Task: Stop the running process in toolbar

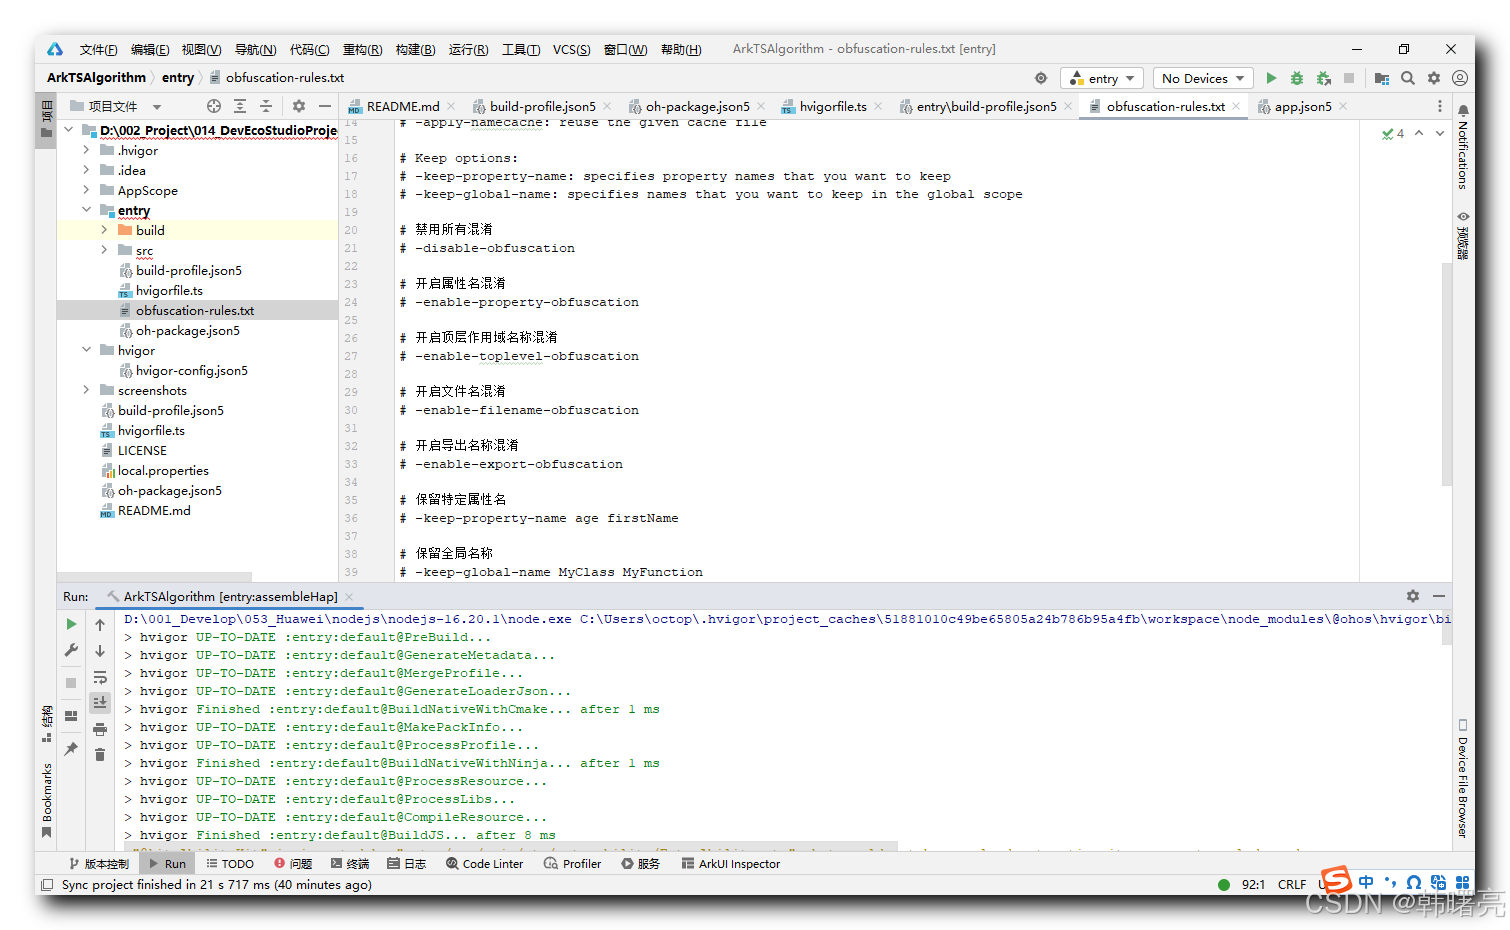Action: [x=1349, y=78]
